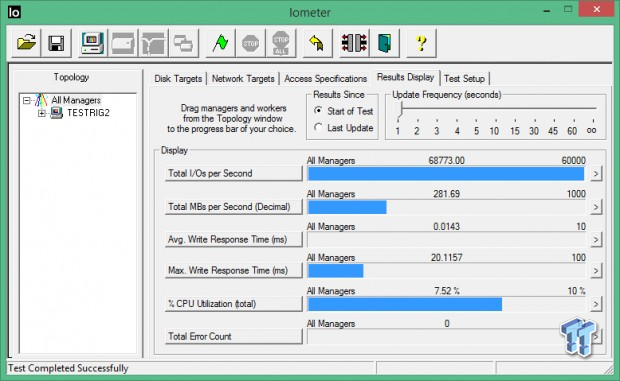The image size is (620, 381).
Task: Open a test configuration file
Action: pyautogui.click(x=26, y=43)
